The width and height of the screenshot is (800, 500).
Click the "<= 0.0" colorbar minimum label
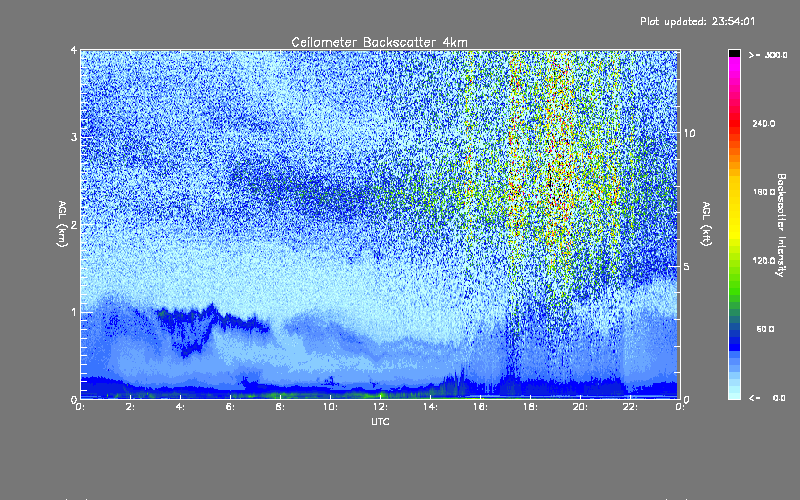768,397
